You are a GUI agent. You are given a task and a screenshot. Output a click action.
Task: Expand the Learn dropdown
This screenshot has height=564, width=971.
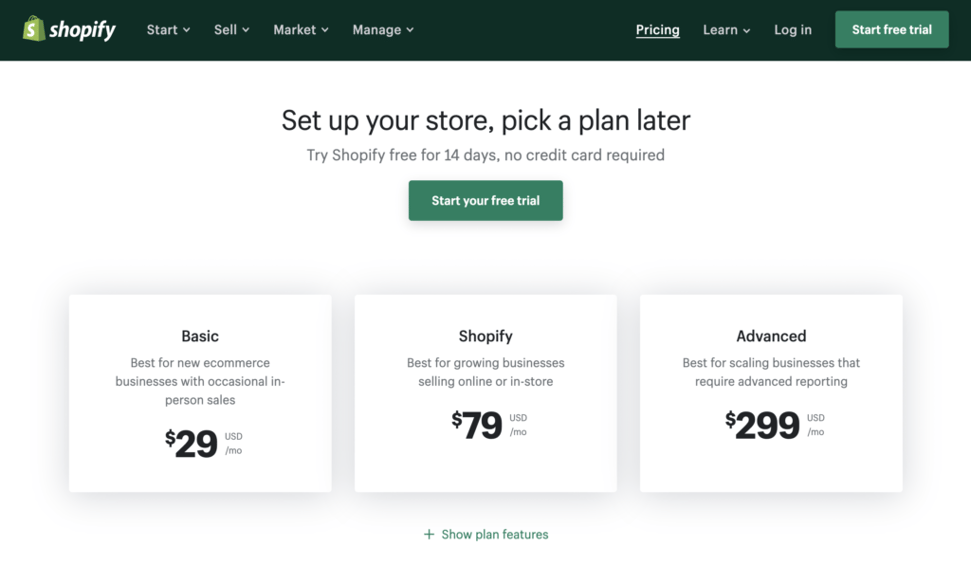[x=726, y=30]
